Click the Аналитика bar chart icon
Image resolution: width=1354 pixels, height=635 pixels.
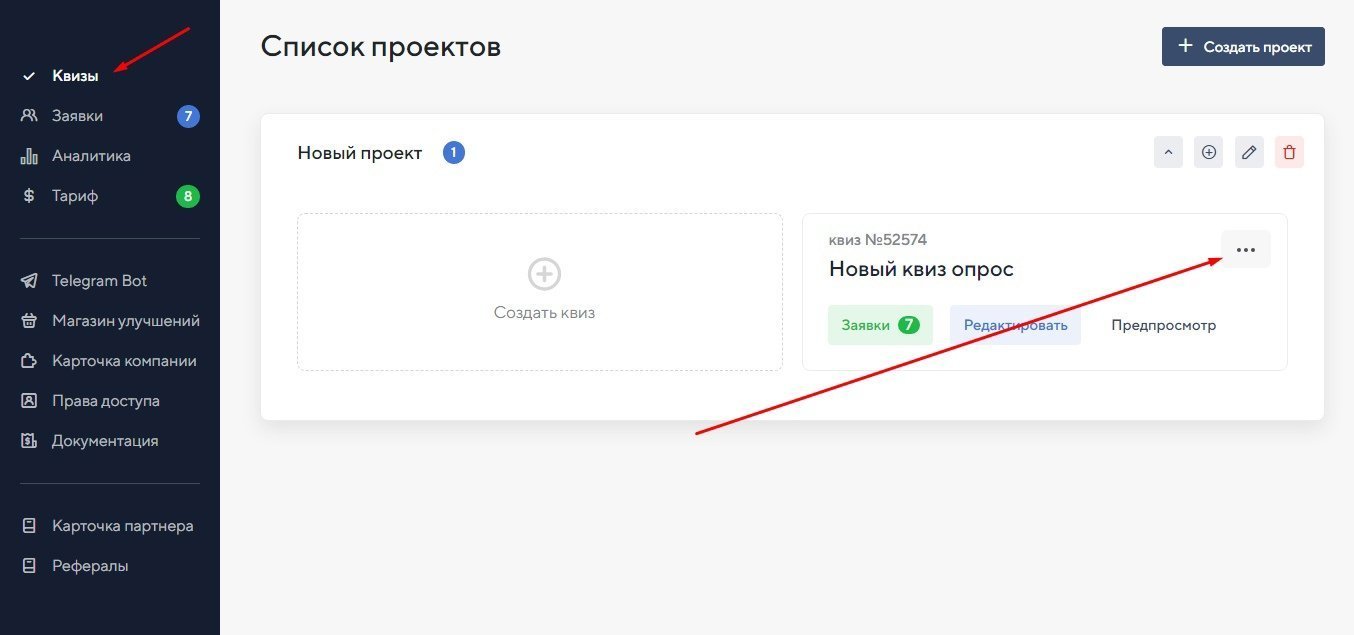pyautogui.click(x=29, y=156)
